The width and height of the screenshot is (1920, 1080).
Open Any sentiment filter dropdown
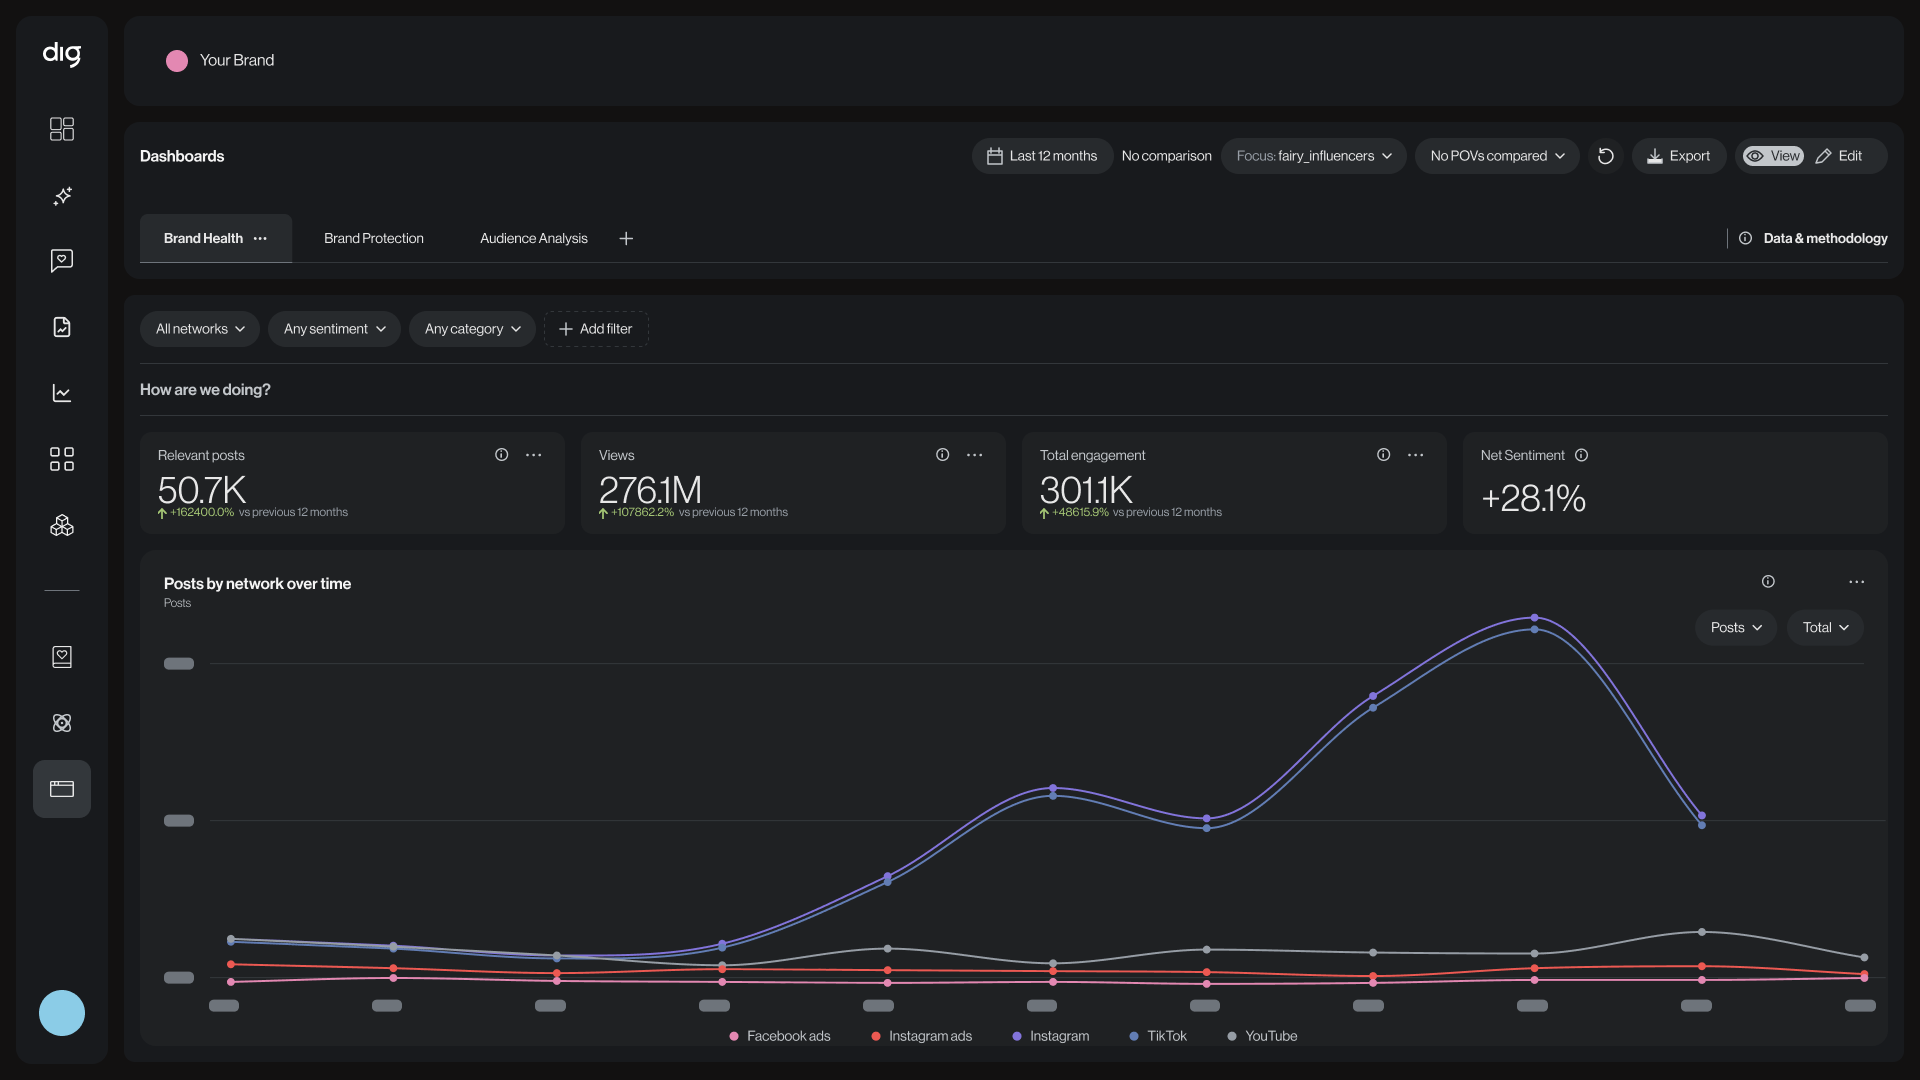tap(334, 329)
